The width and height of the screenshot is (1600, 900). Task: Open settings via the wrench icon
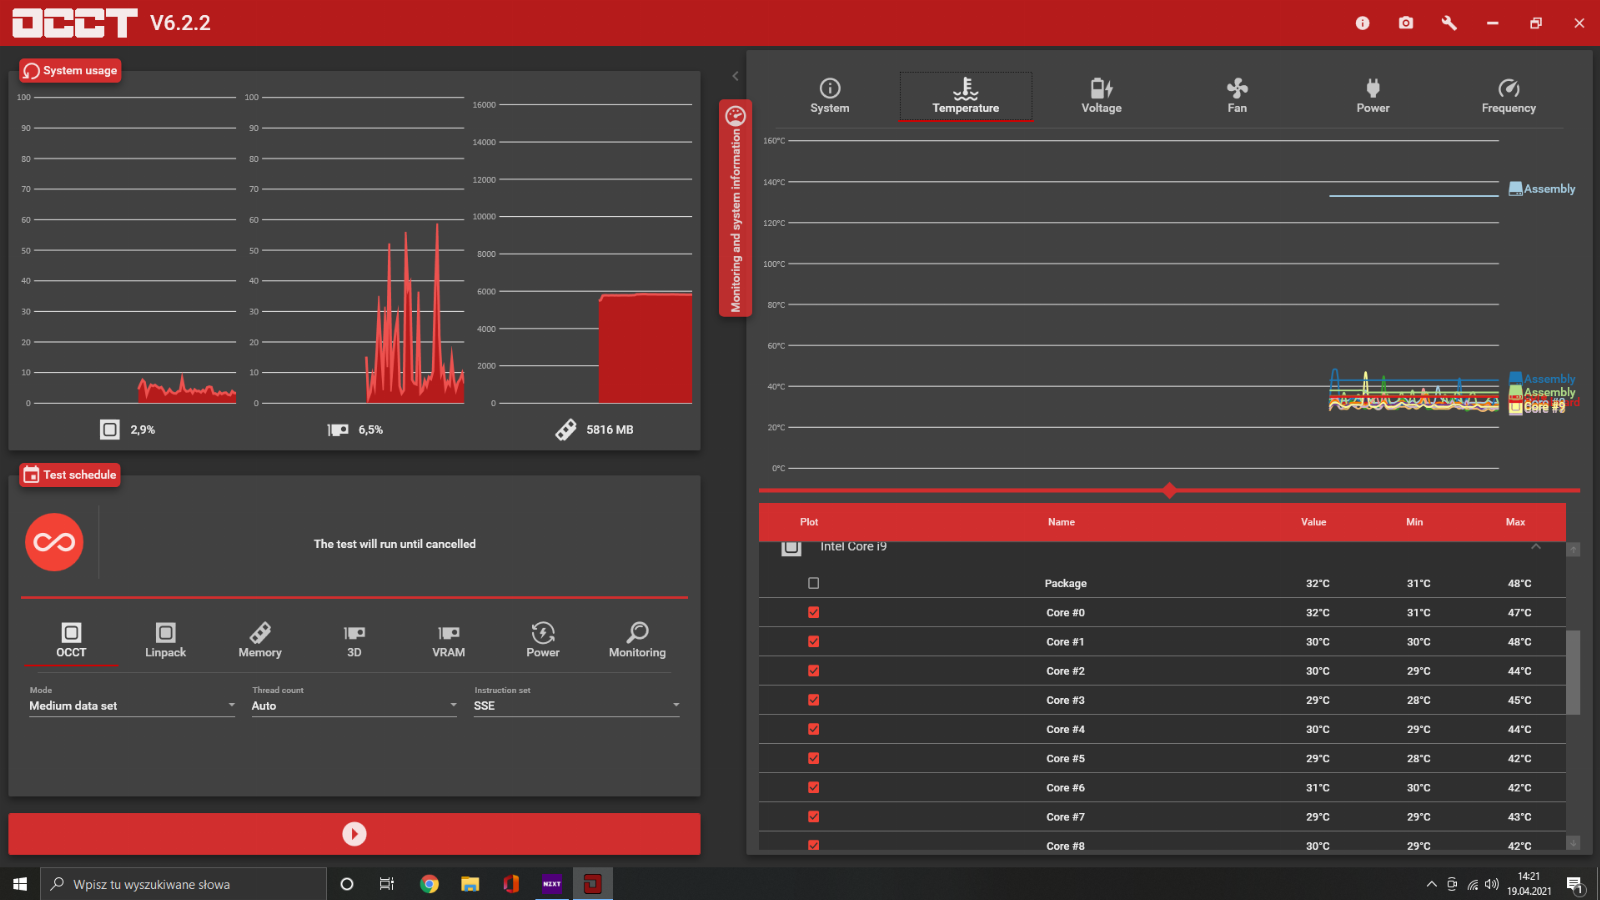pos(1449,23)
